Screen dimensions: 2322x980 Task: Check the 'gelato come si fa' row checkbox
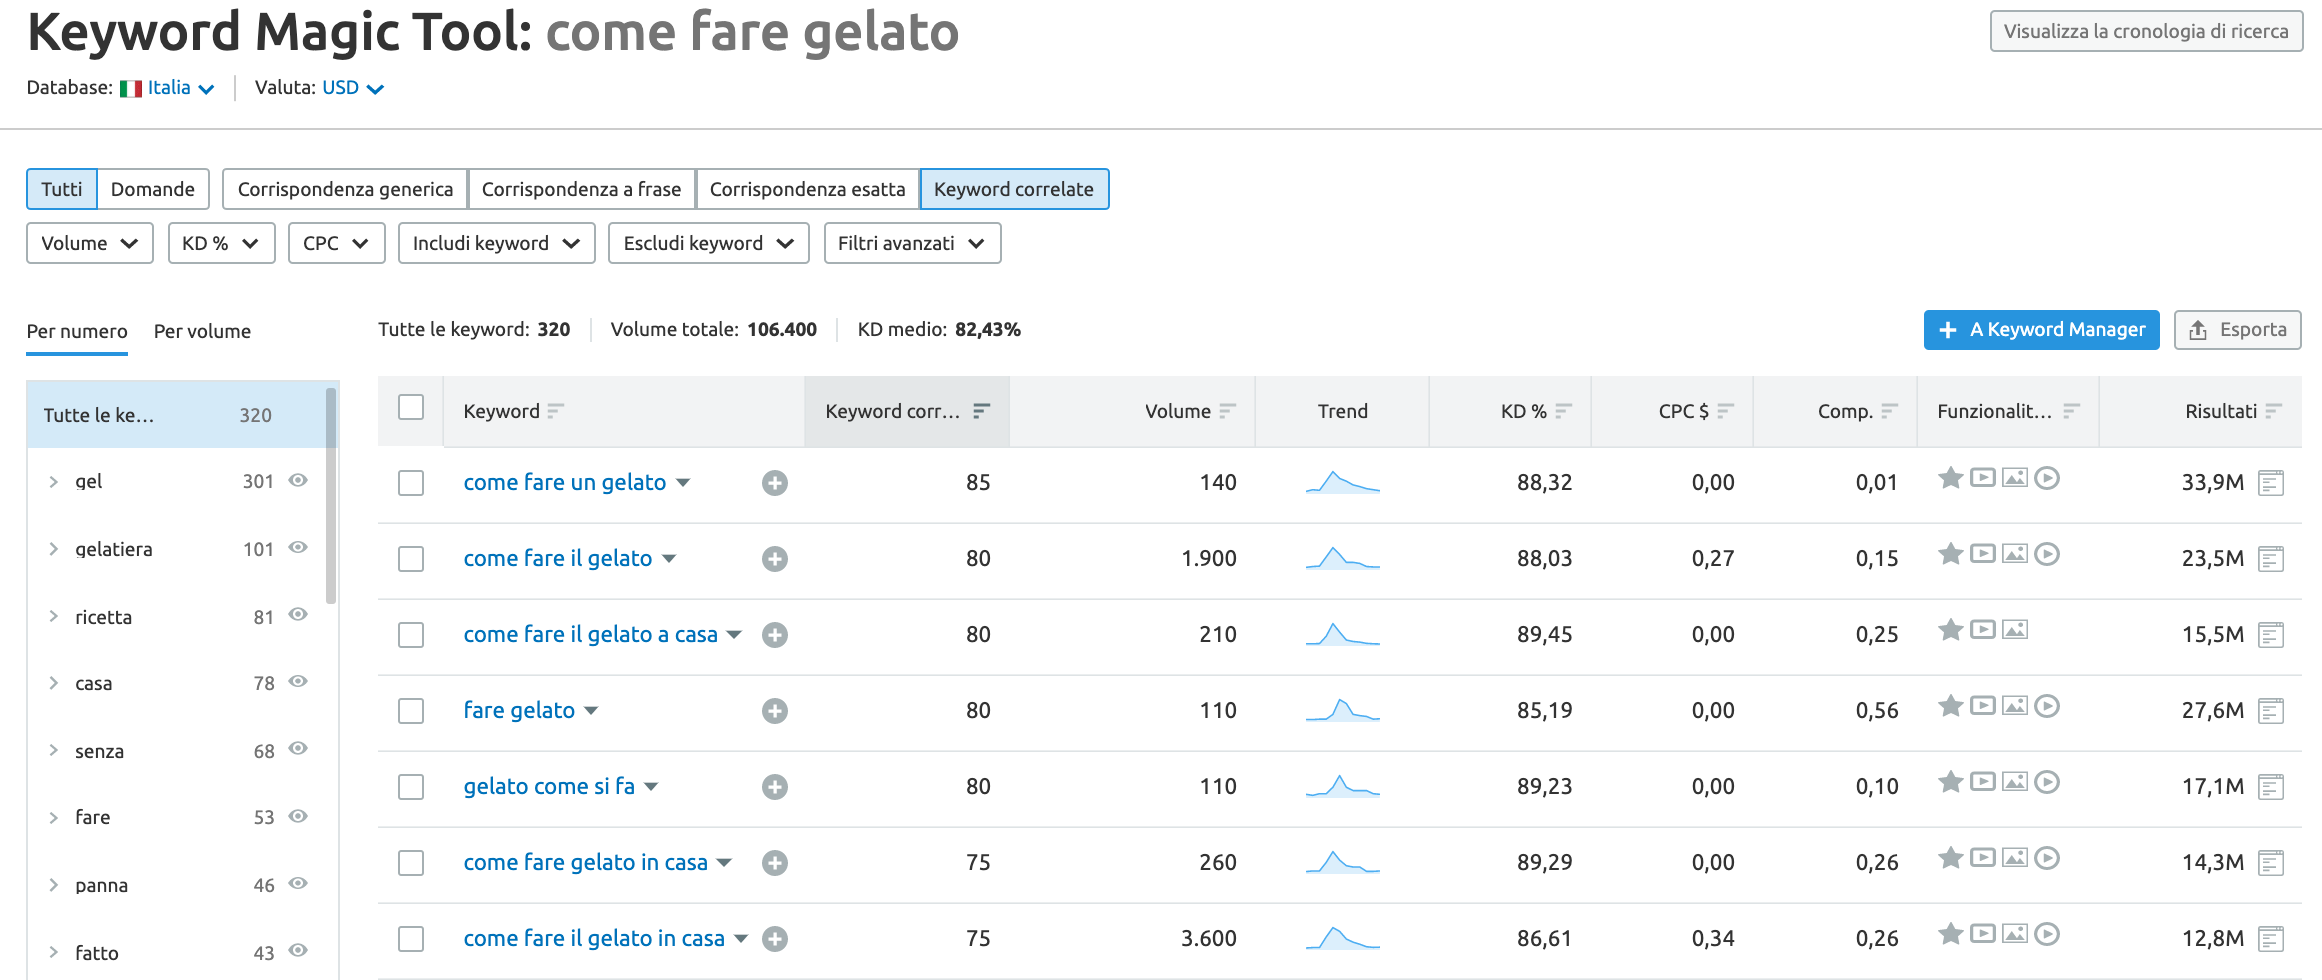(411, 787)
